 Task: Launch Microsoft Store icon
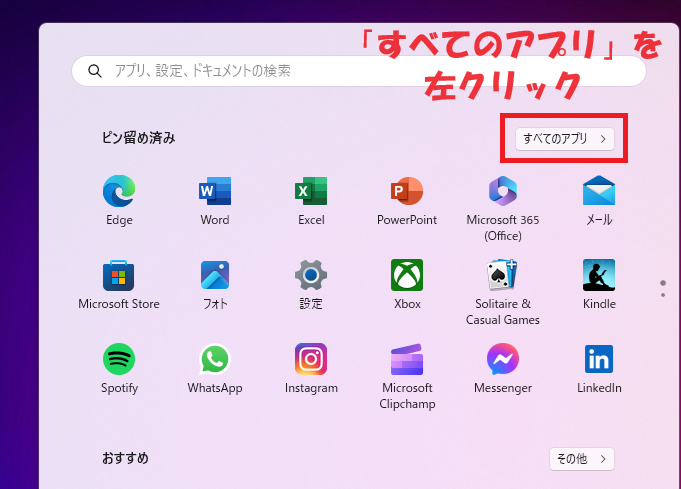pyautogui.click(x=119, y=275)
